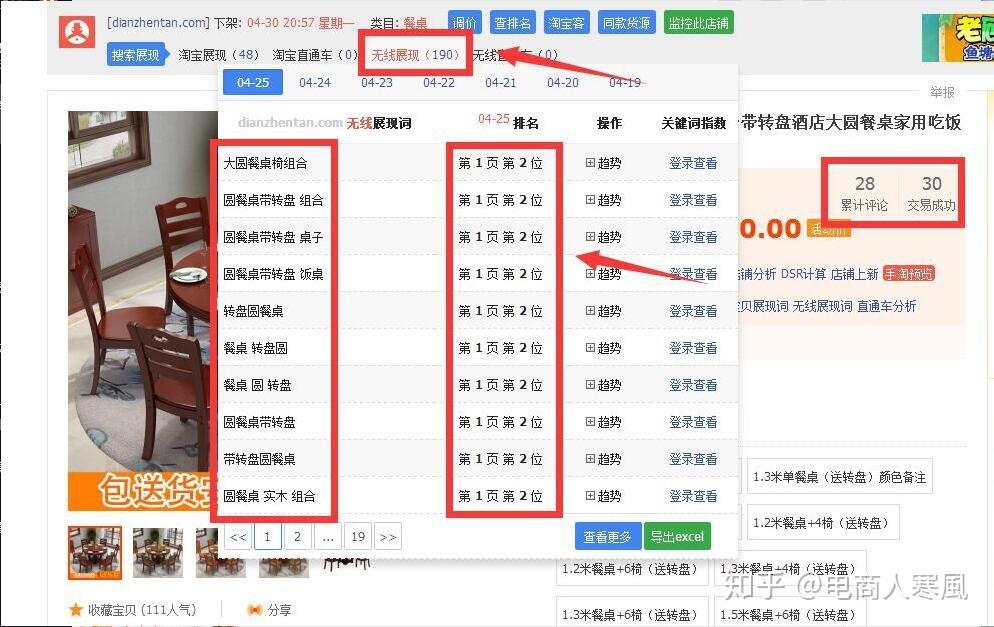994x627 pixels.
Task: Choose the 1.3米单餐桌（送转盘）颜色备注 option
Action: tap(840, 477)
